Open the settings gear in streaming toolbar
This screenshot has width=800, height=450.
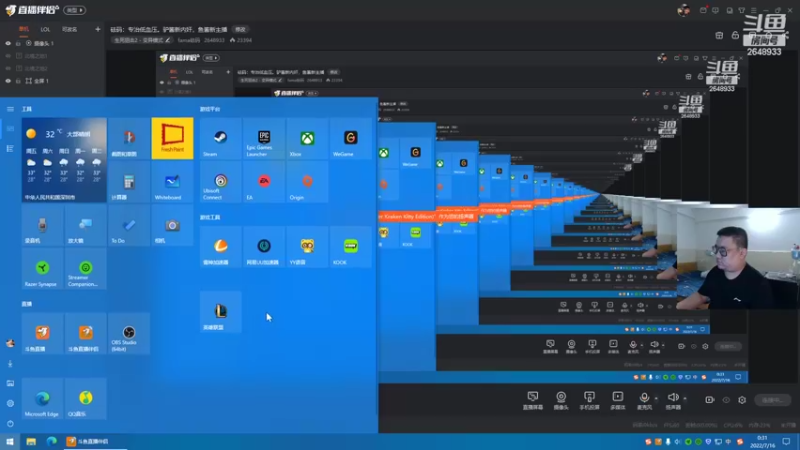(742, 400)
